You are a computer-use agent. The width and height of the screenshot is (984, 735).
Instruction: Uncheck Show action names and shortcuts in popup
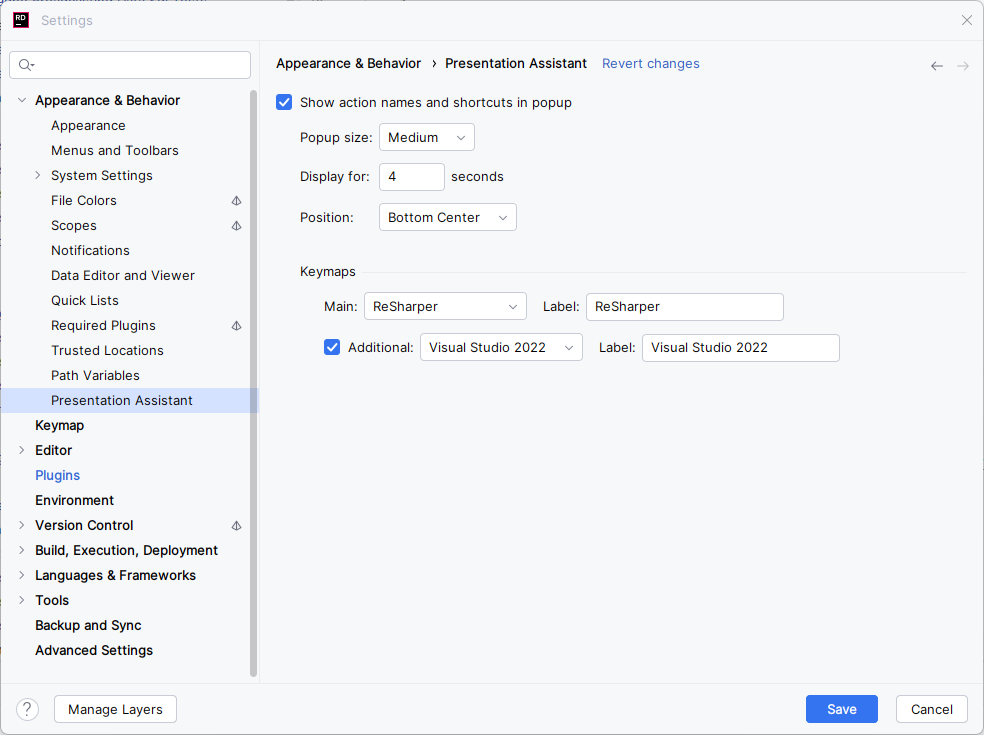[x=284, y=101]
